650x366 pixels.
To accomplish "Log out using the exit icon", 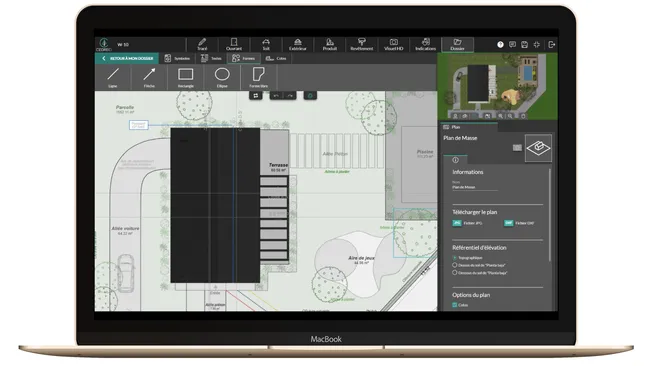I will pos(551,44).
